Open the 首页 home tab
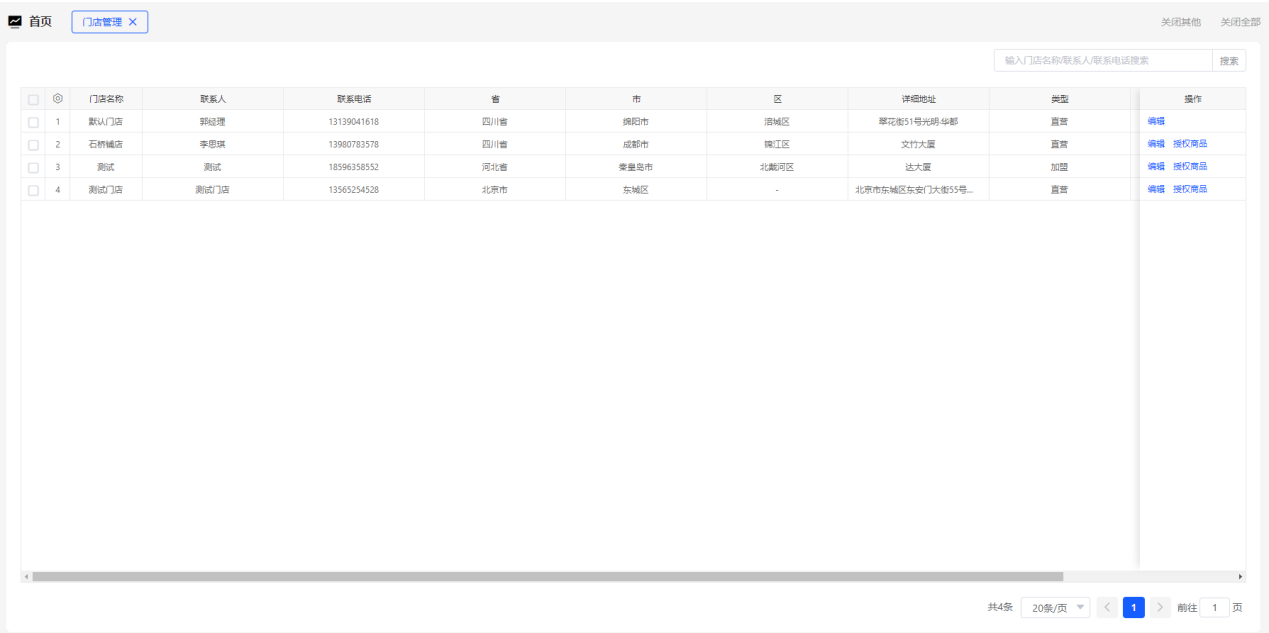 tap(40, 22)
